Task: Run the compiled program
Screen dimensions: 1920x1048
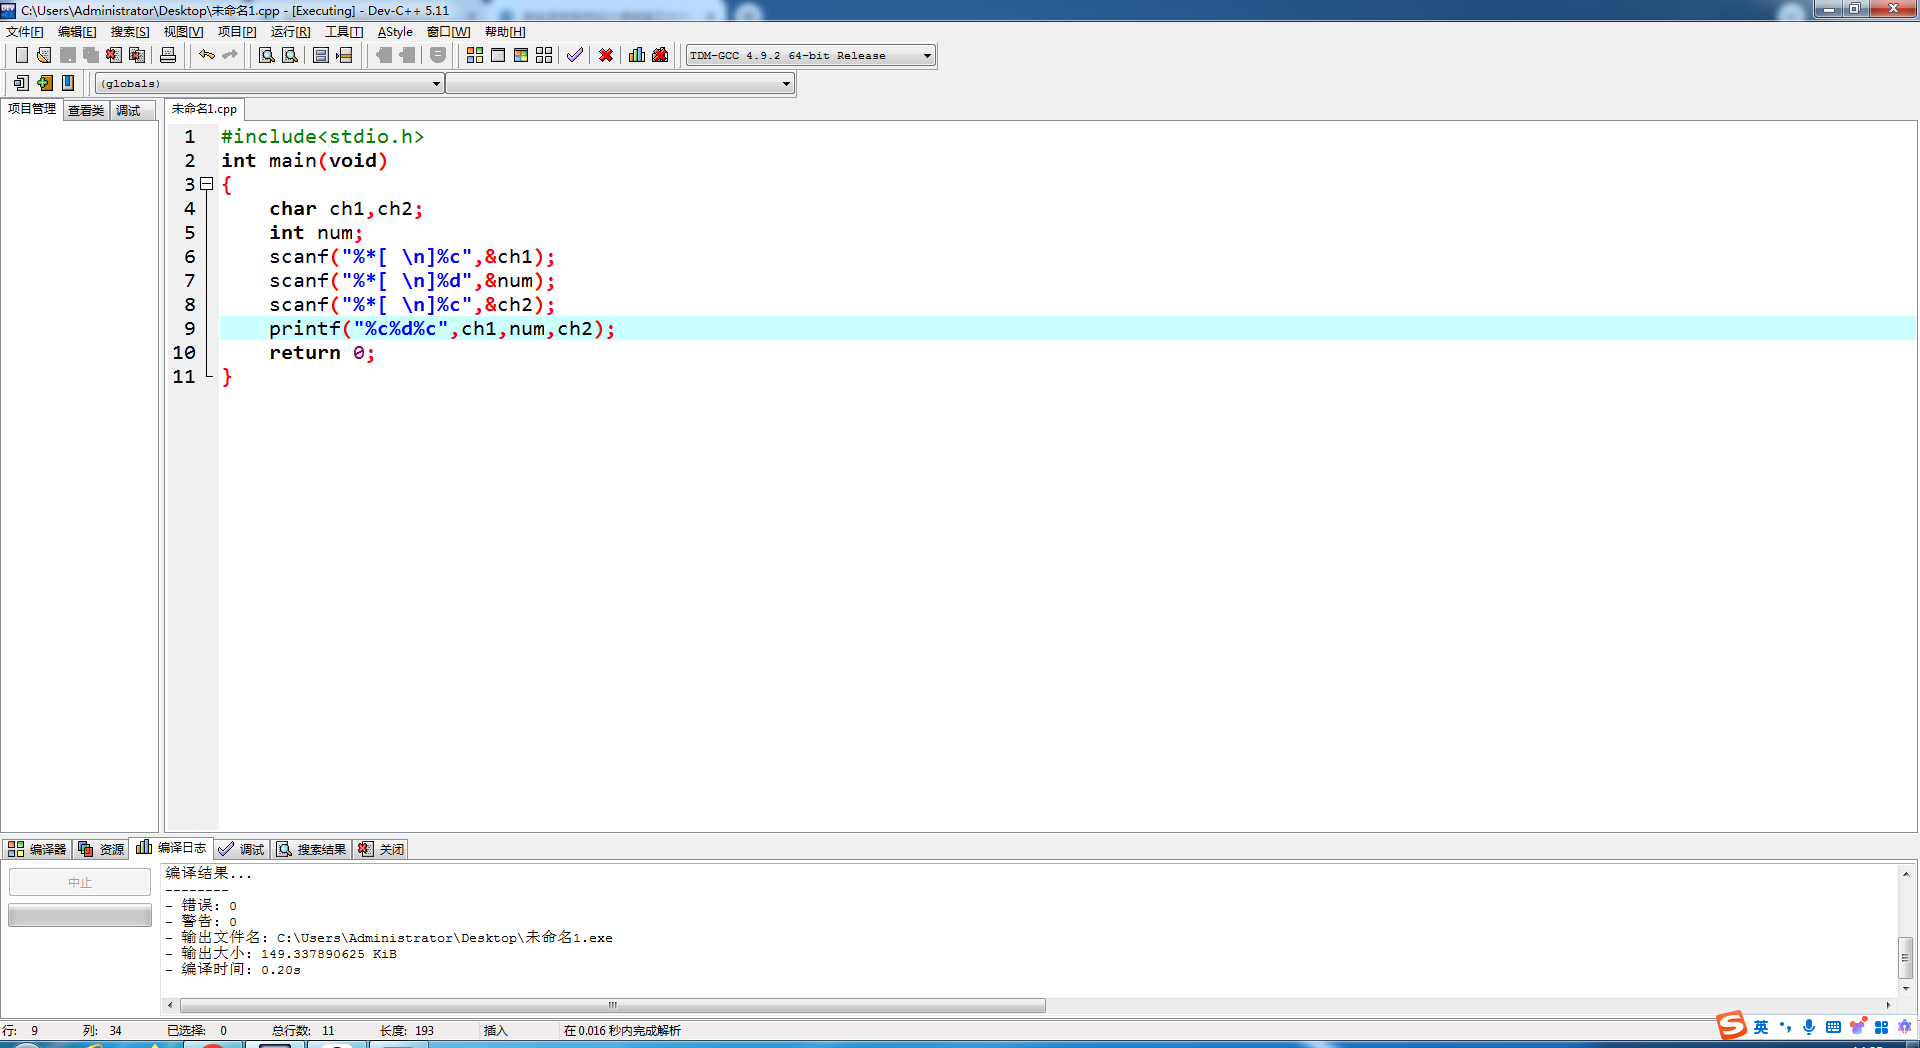Action: (x=498, y=55)
